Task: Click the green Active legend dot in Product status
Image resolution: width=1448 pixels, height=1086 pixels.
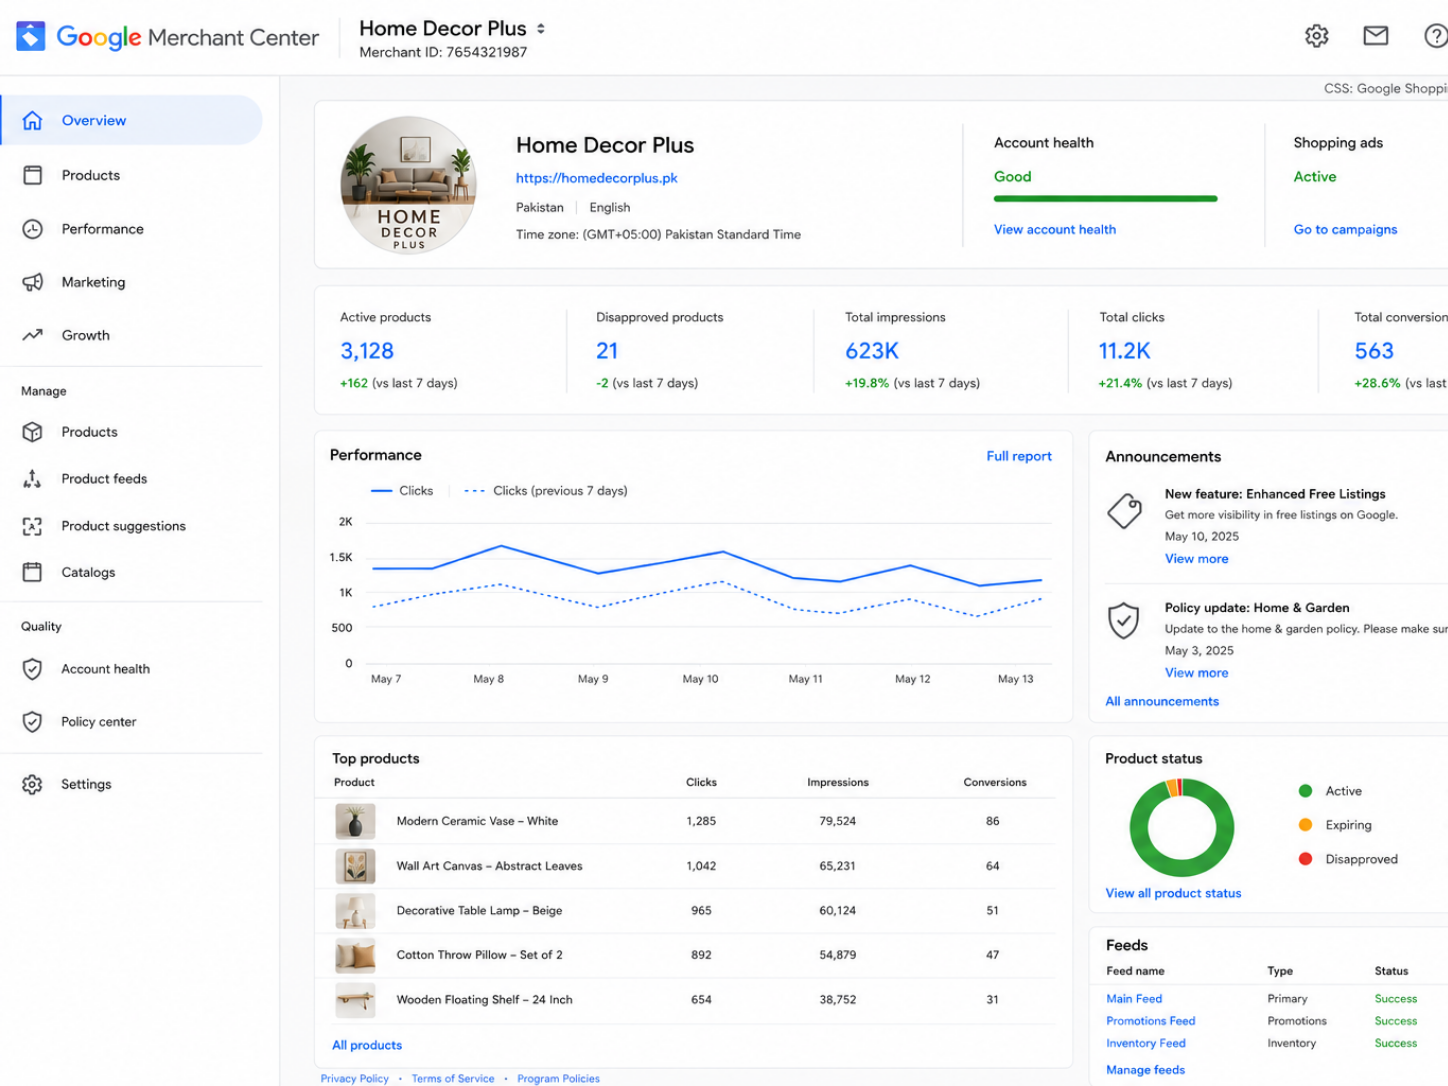Action: point(1305,791)
